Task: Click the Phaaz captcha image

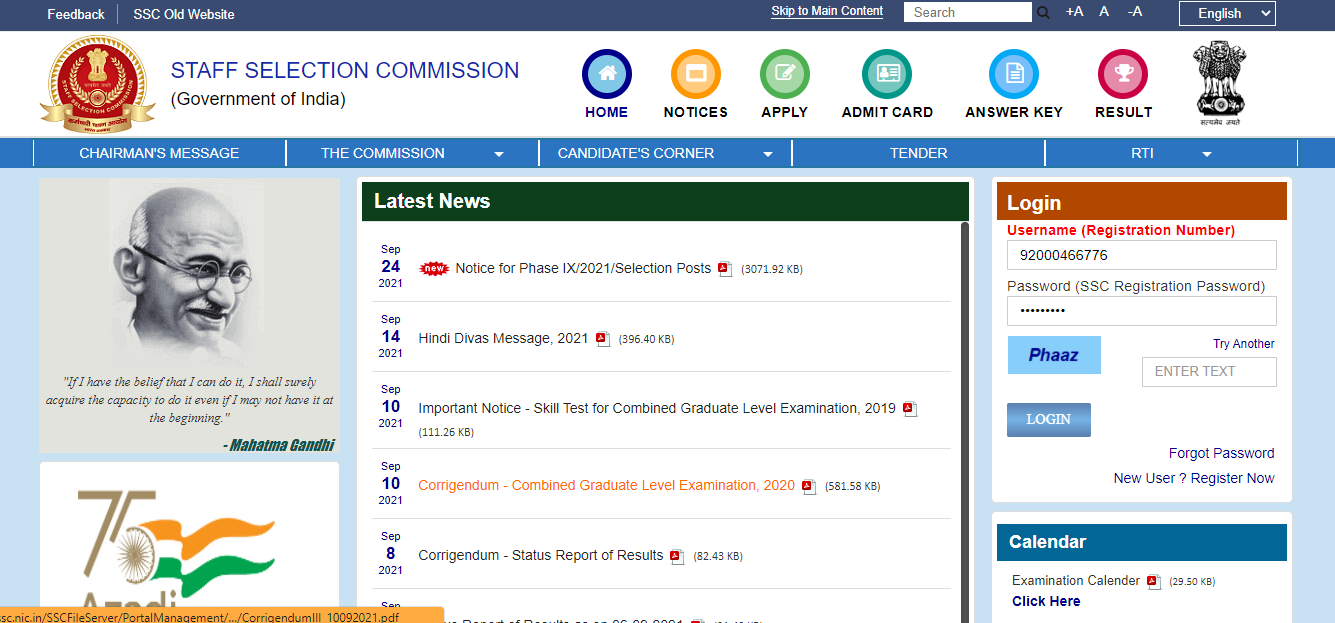Action: (1054, 355)
